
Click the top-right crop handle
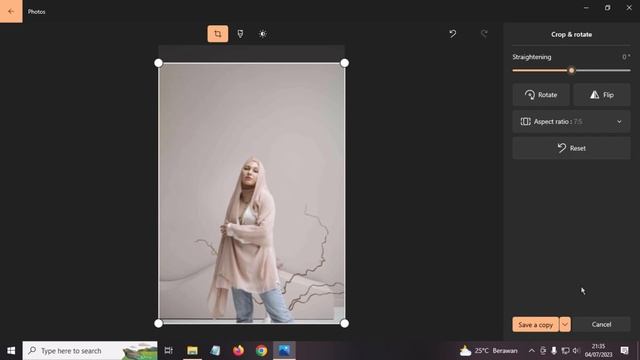pyautogui.click(x=344, y=63)
